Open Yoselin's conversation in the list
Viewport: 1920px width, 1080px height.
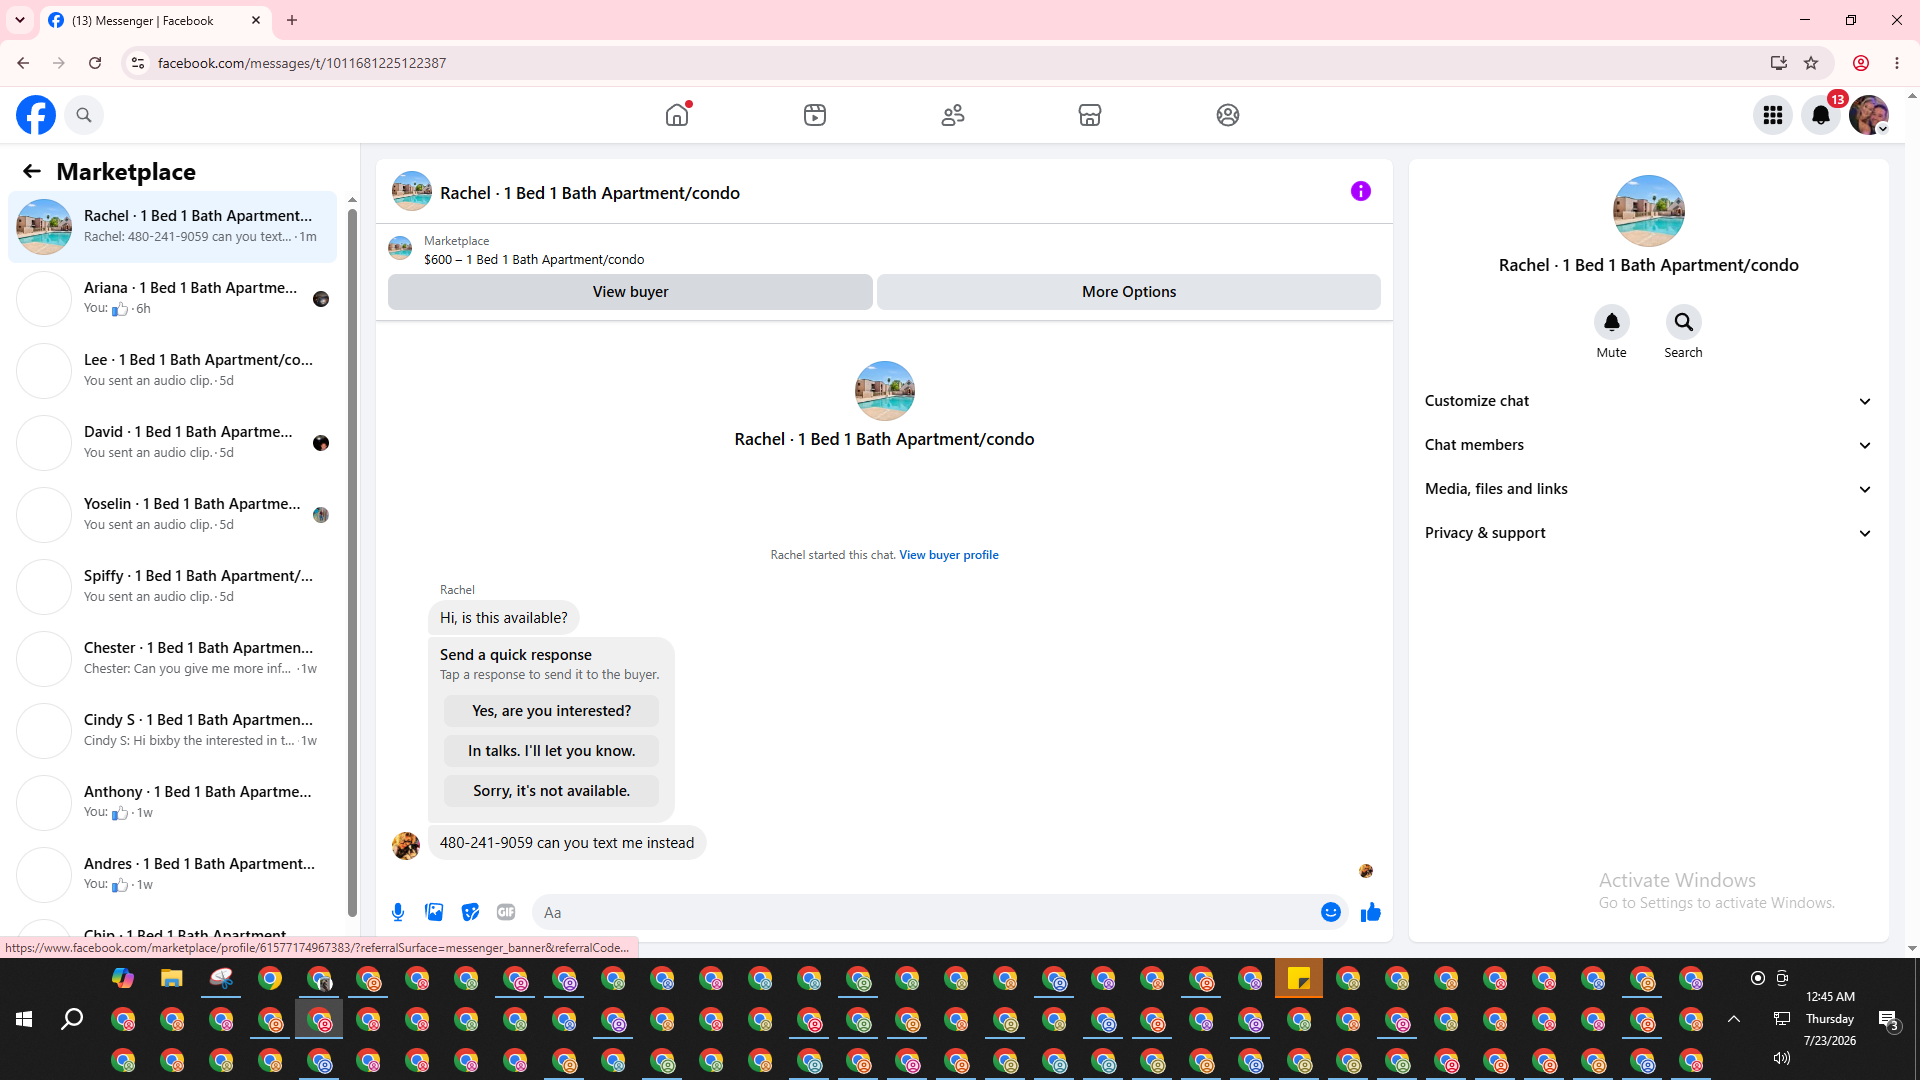(173, 515)
